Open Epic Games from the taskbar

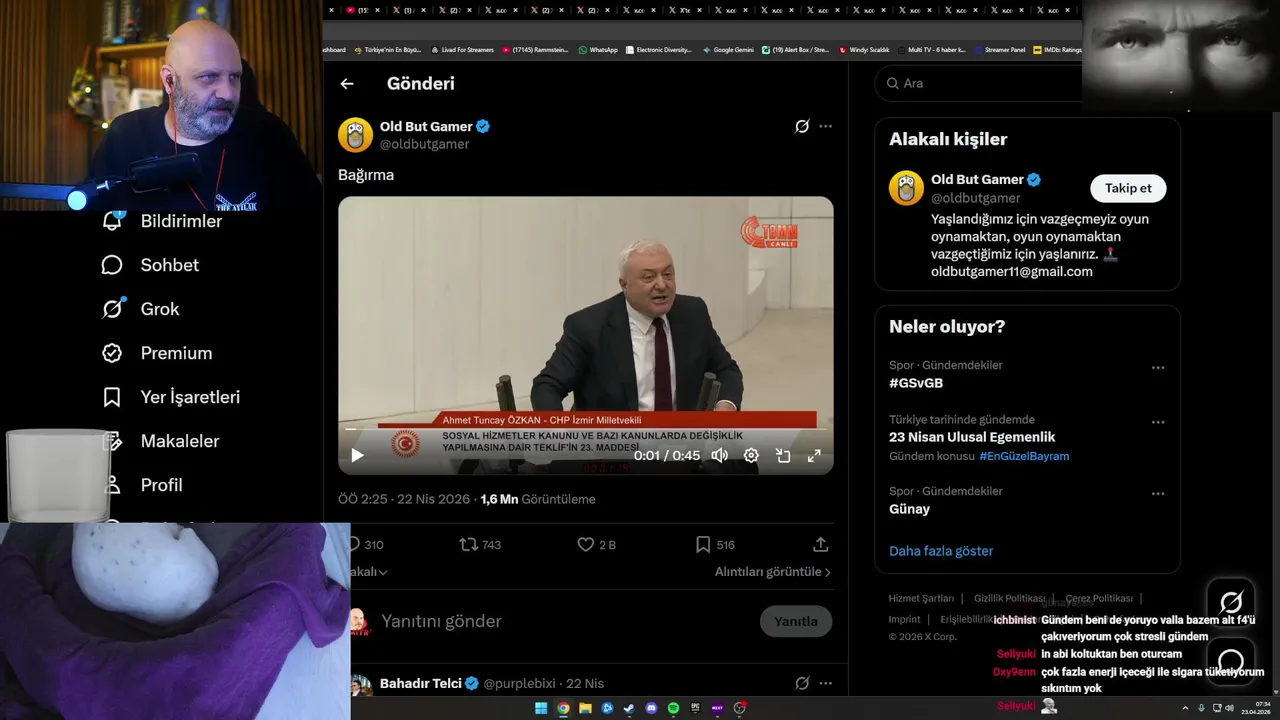(695, 708)
